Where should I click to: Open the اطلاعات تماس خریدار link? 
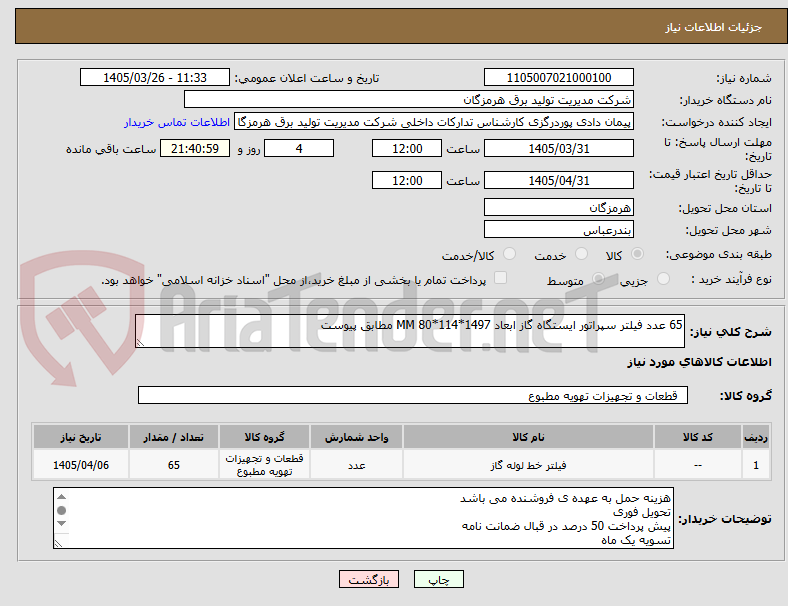click(177, 122)
